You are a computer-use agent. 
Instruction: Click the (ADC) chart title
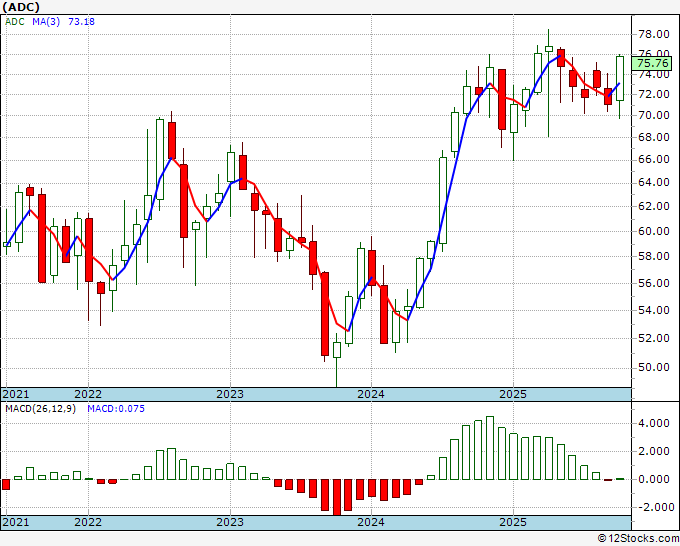(21, 7)
